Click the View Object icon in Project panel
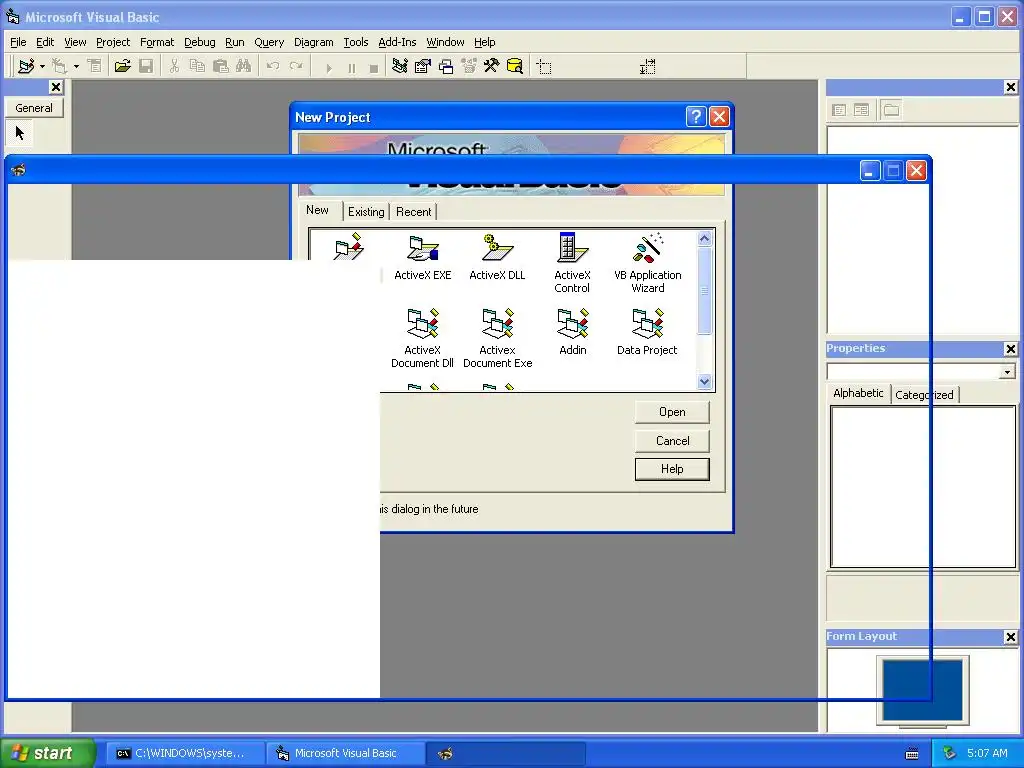 [x=861, y=110]
